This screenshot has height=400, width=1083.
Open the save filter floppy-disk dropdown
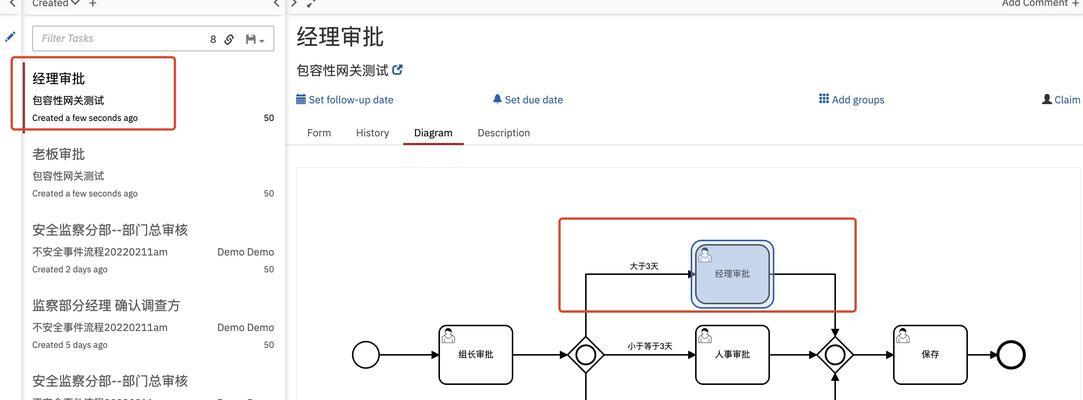coord(255,39)
